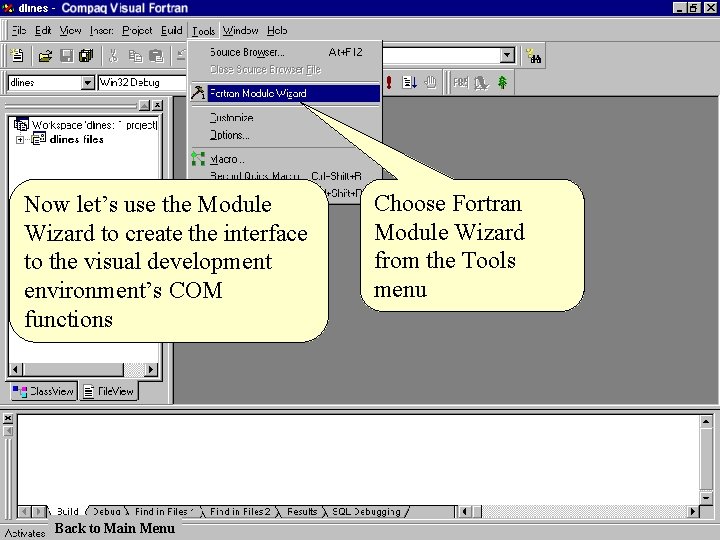This screenshot has height=540, width=720.
Task: Open the Help menu
Action: point(277,30)
